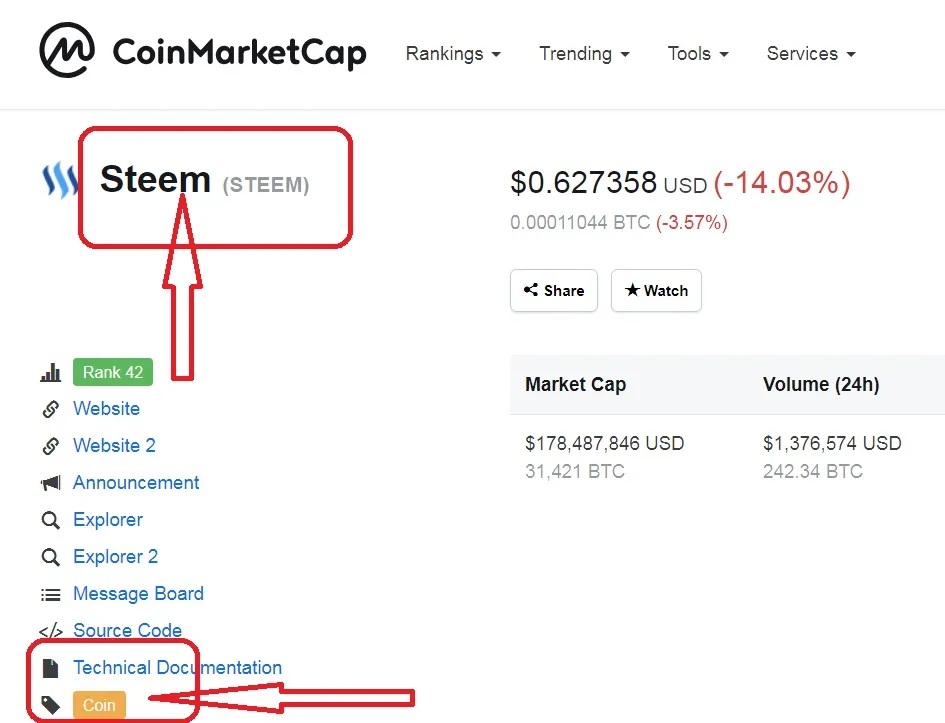Click the bar chart icon beside Rank 42
This screenshot has width=945, height=723.
(x=51, y=372)
